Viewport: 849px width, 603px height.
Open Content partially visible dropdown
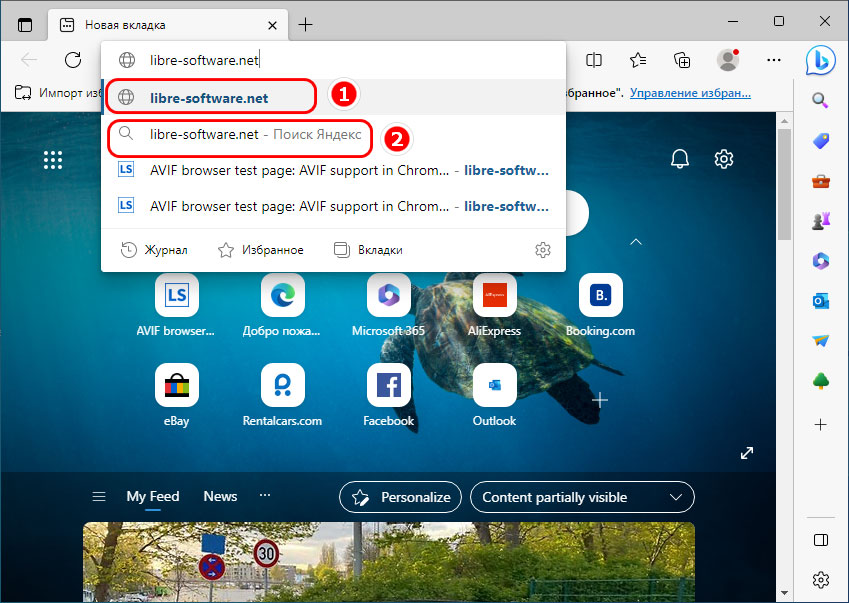coord(582,497)
